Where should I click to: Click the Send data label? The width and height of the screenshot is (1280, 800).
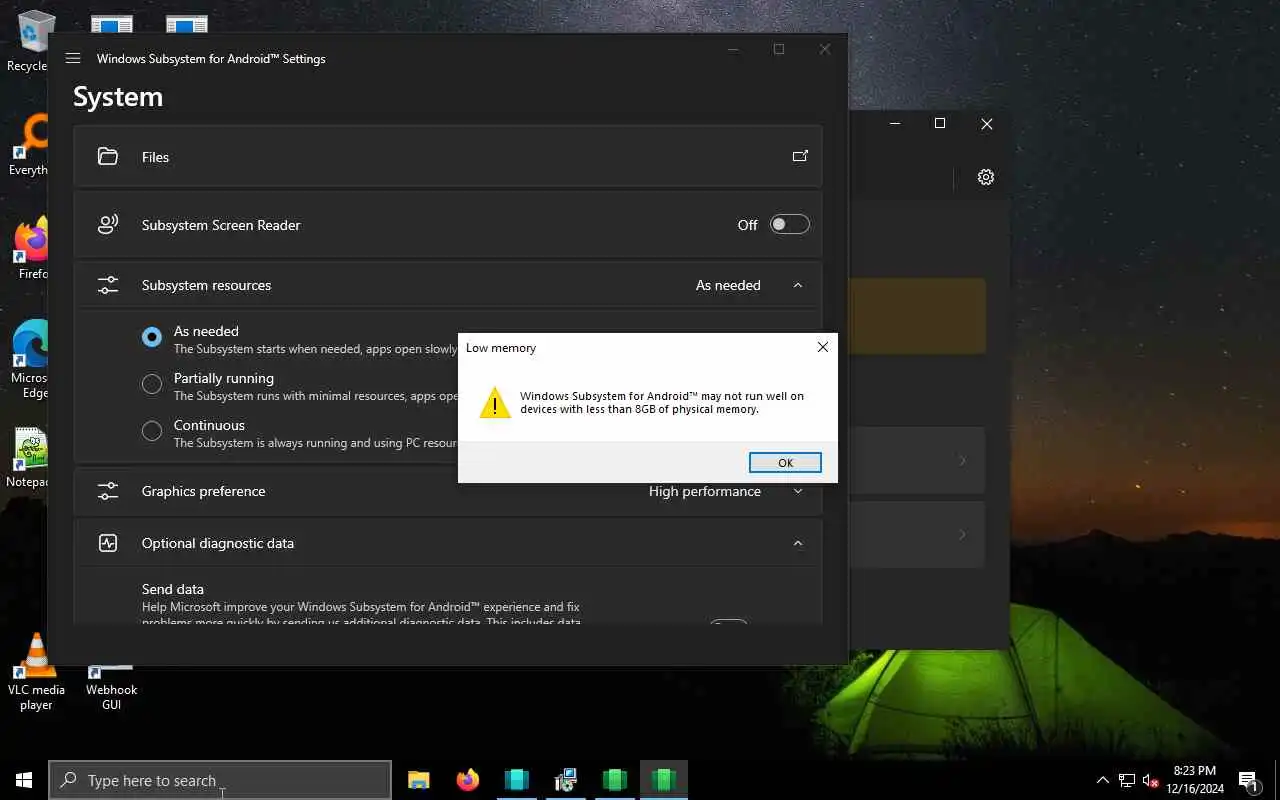[173, 589]
